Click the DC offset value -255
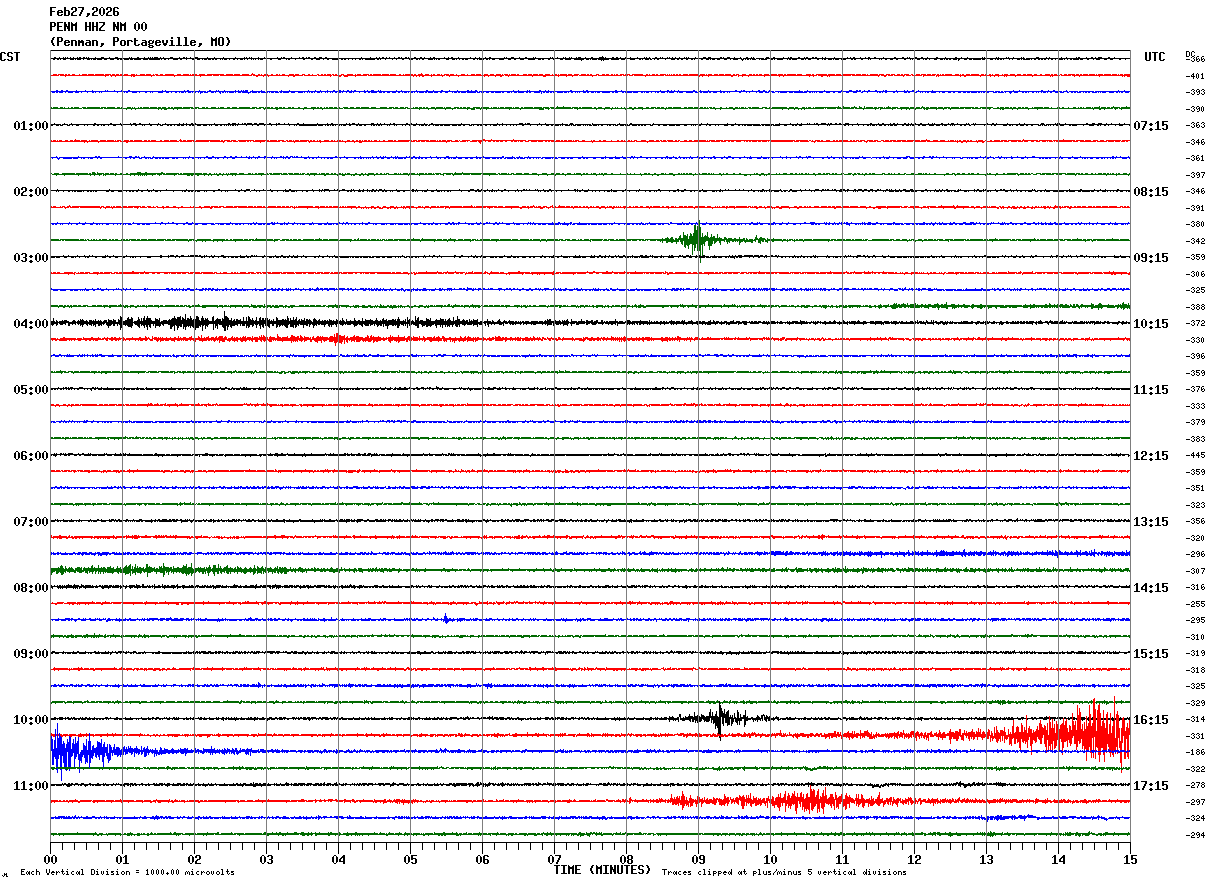The height and width of the screenshot is (886, 1210). pos(1195,604)
